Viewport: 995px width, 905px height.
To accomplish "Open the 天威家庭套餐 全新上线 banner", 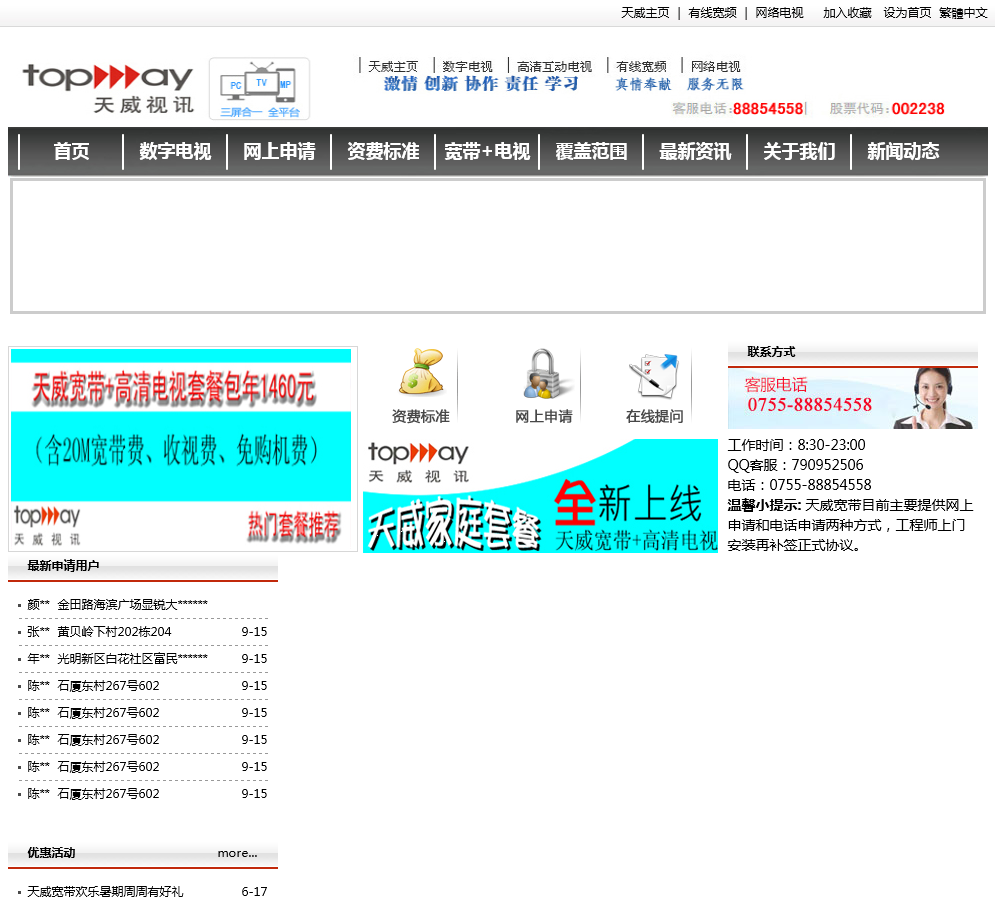I will point(541,496).
